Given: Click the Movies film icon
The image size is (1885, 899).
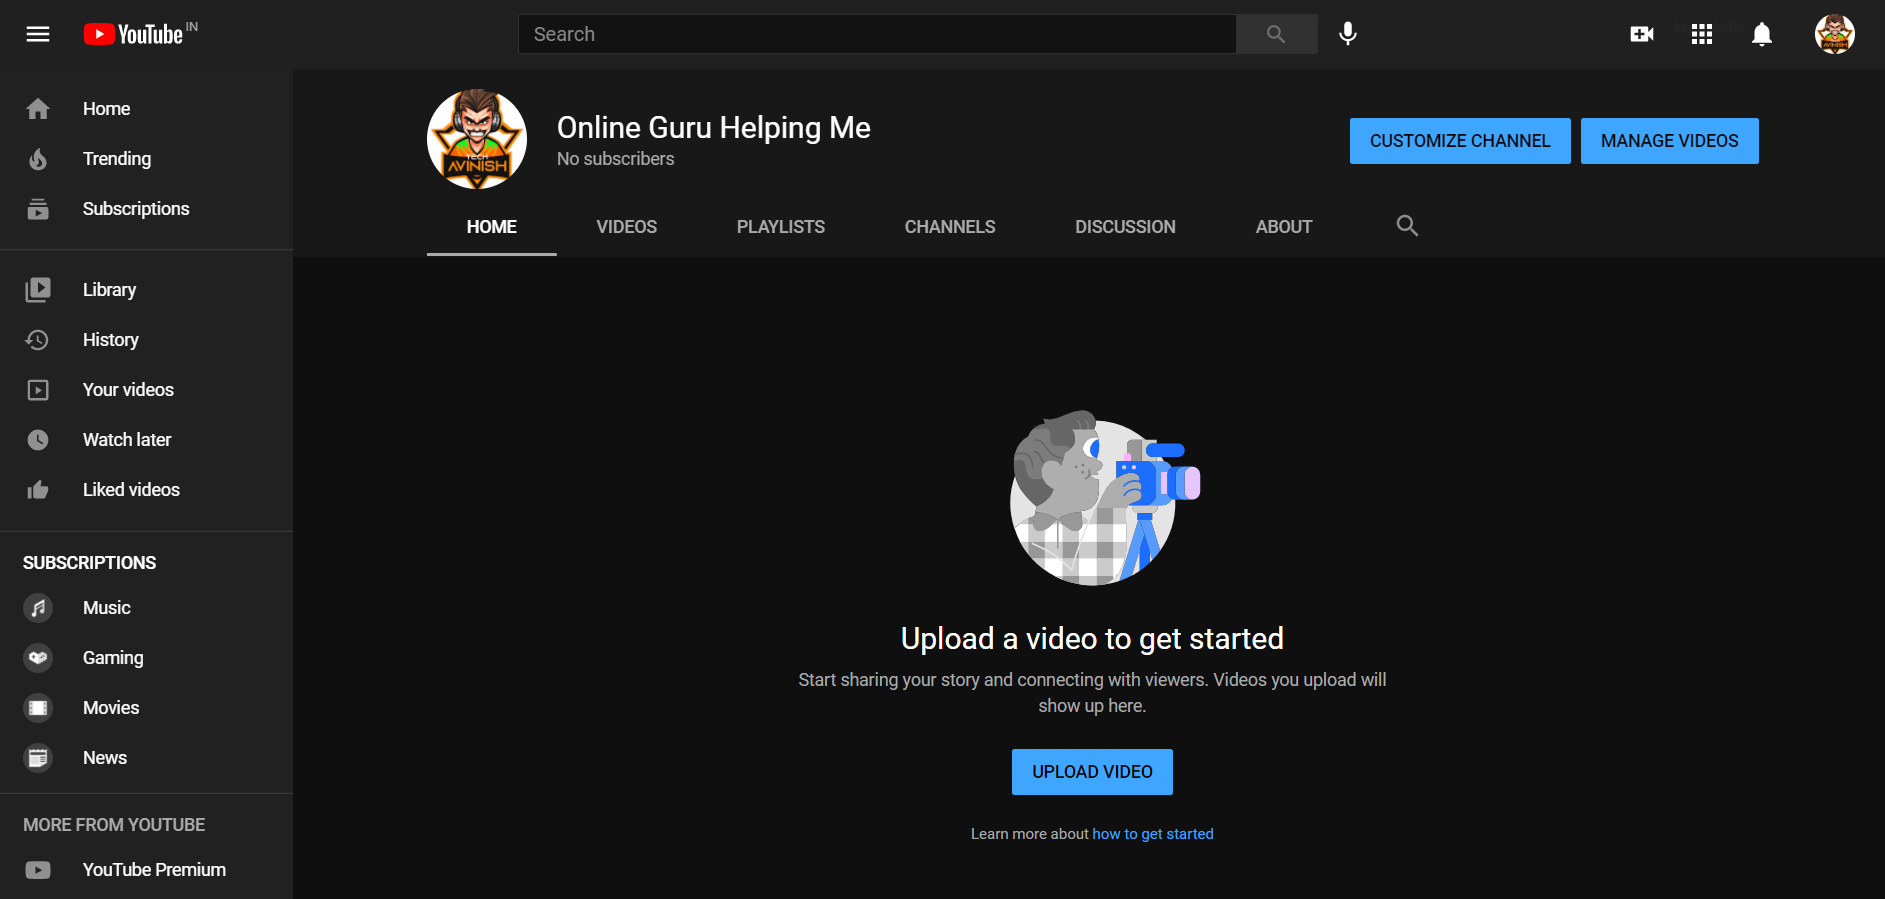Looking at the screenshot, I should 38,708.
